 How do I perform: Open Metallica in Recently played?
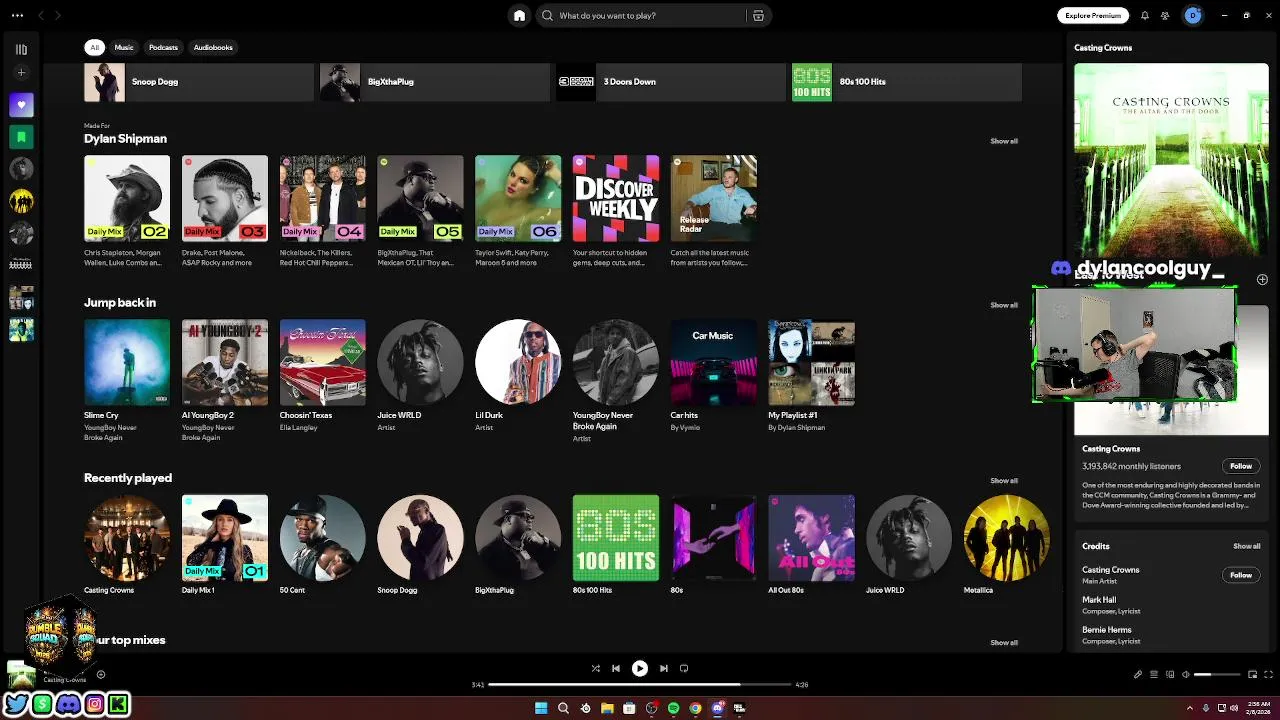(x=1006, y=538)
